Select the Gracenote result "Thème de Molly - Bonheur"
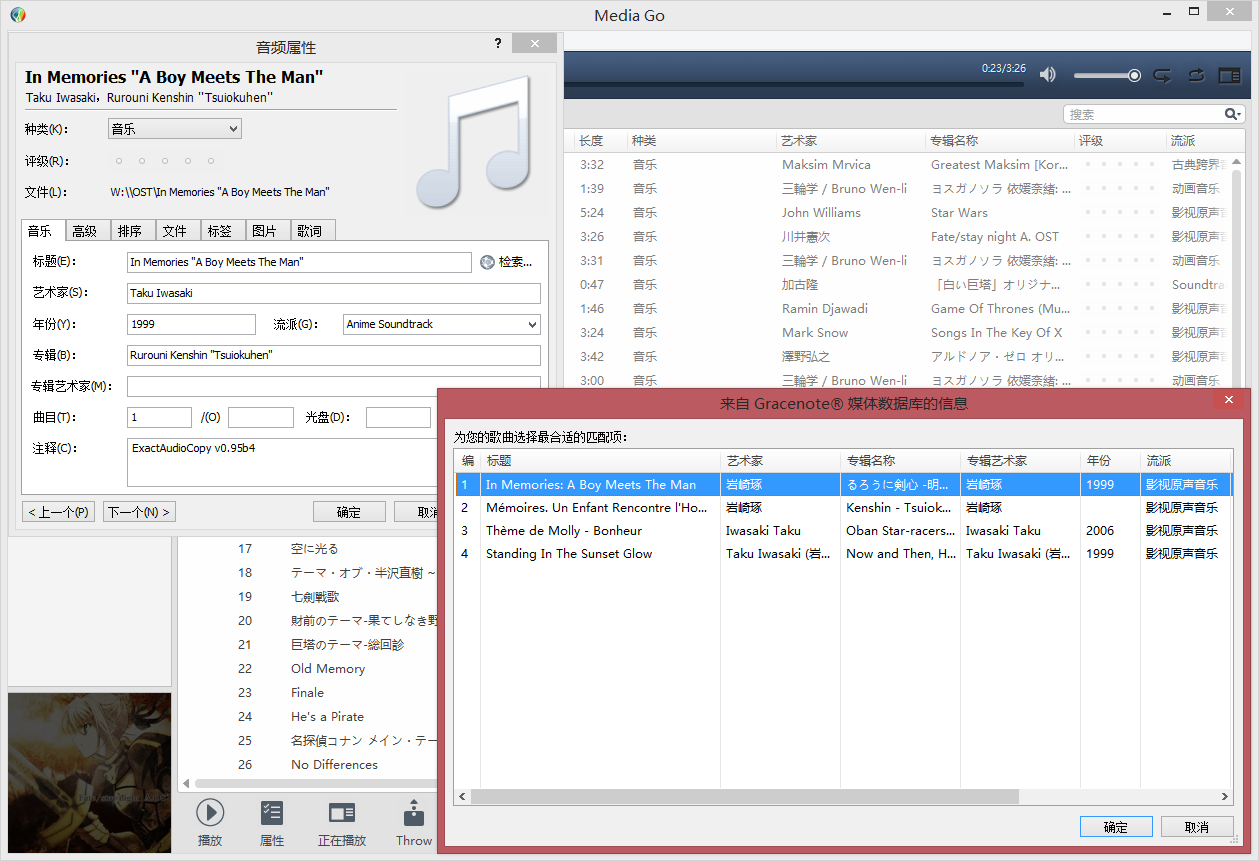Image resolution: width=1259 pixels, height=861 pixels. (x=564, y=531)
